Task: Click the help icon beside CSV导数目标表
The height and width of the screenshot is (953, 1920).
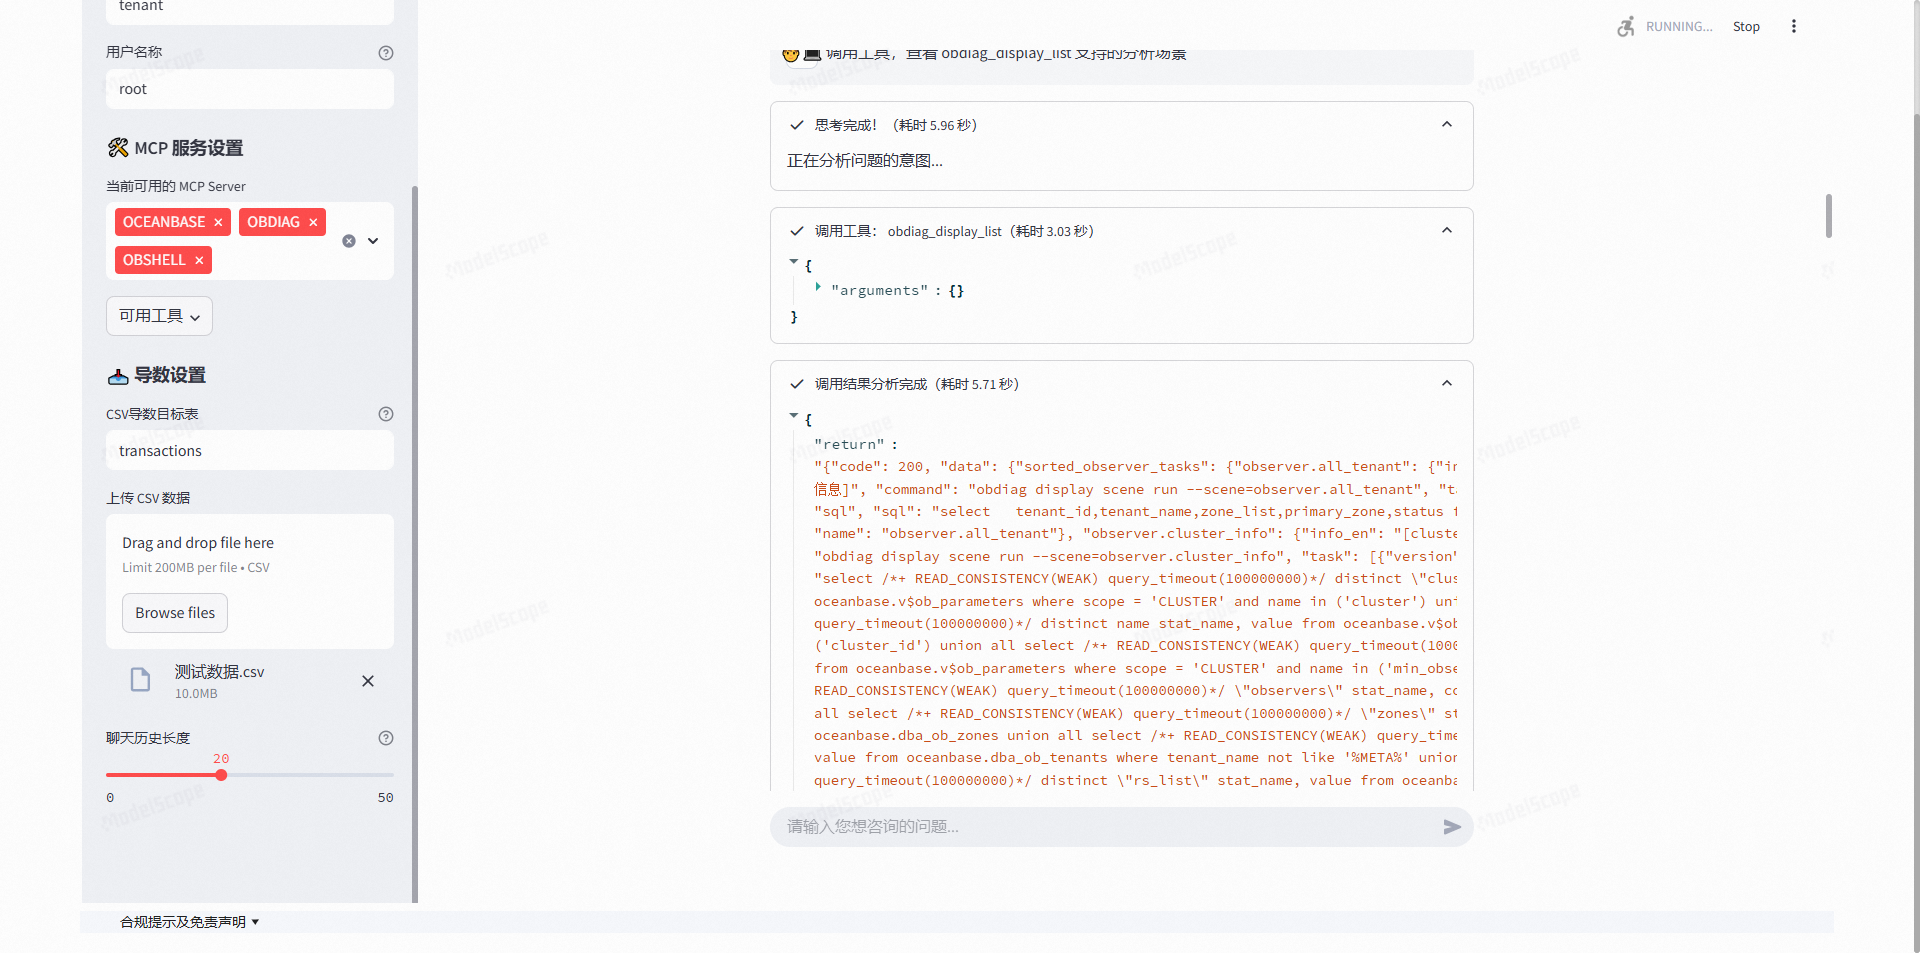Action: (386, 414)
